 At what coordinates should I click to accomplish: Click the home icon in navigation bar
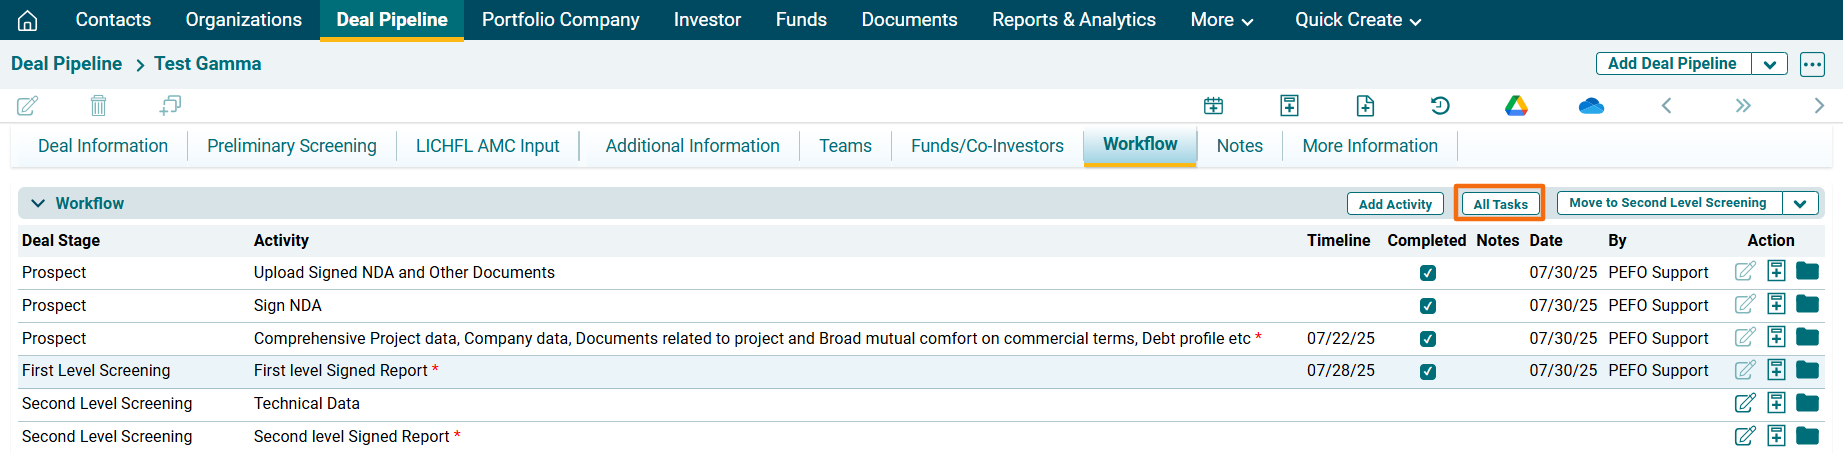point(28,20)
